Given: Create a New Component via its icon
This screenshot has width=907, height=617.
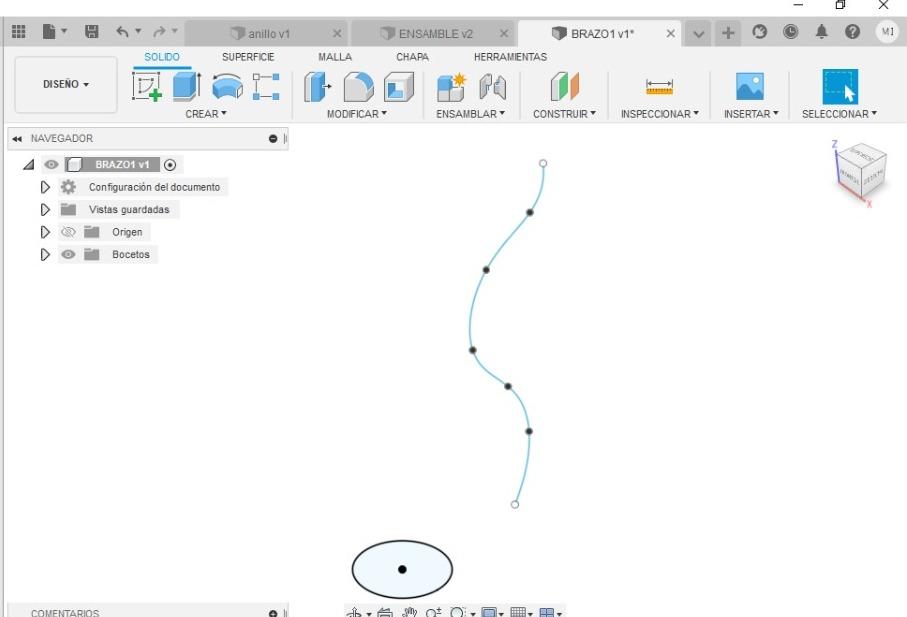Looking at the screenshot, I should 451,87.
